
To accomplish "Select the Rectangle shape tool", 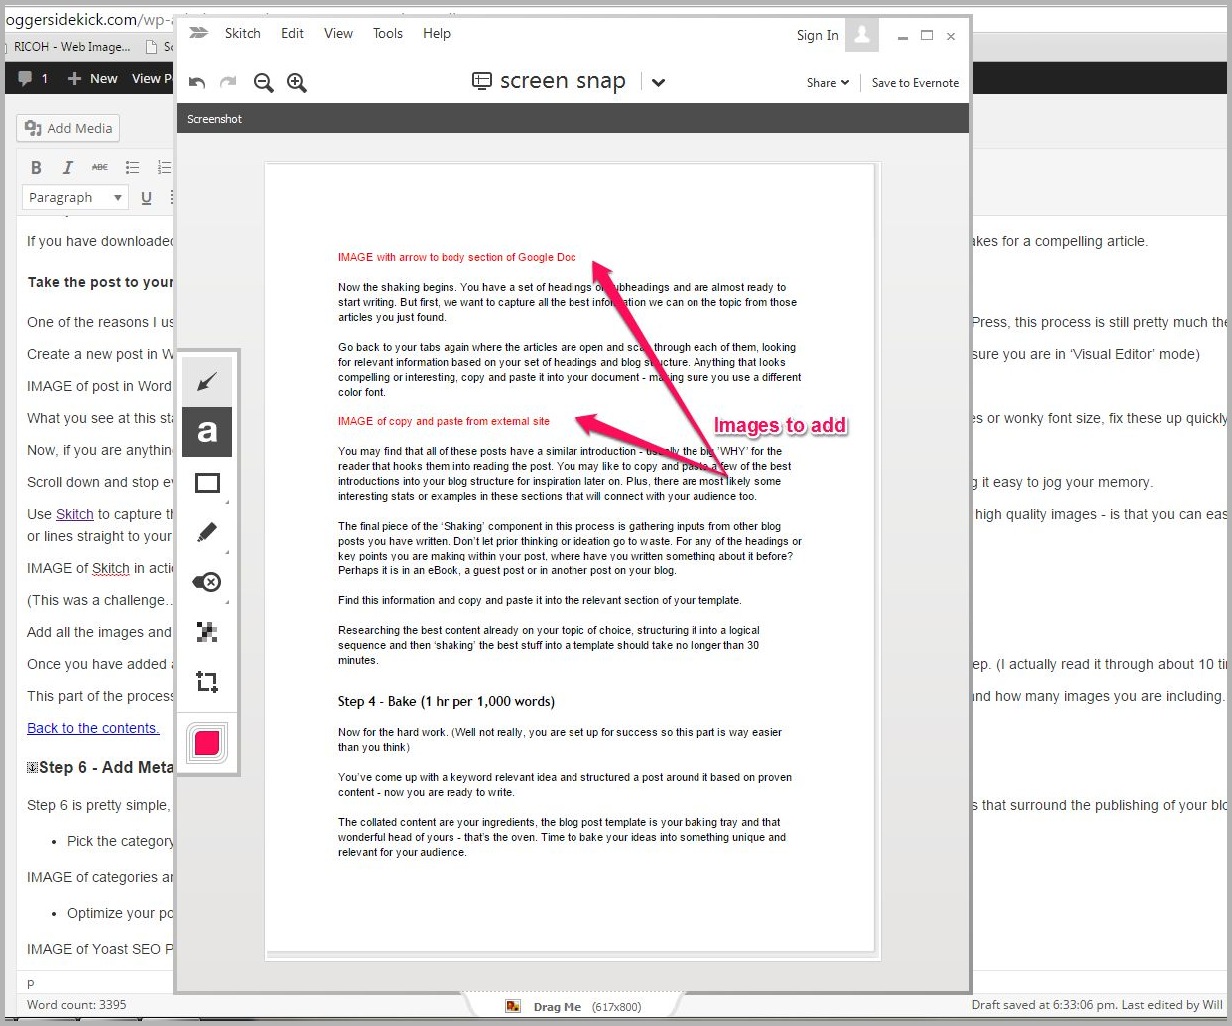I will (x=207, y=483).
